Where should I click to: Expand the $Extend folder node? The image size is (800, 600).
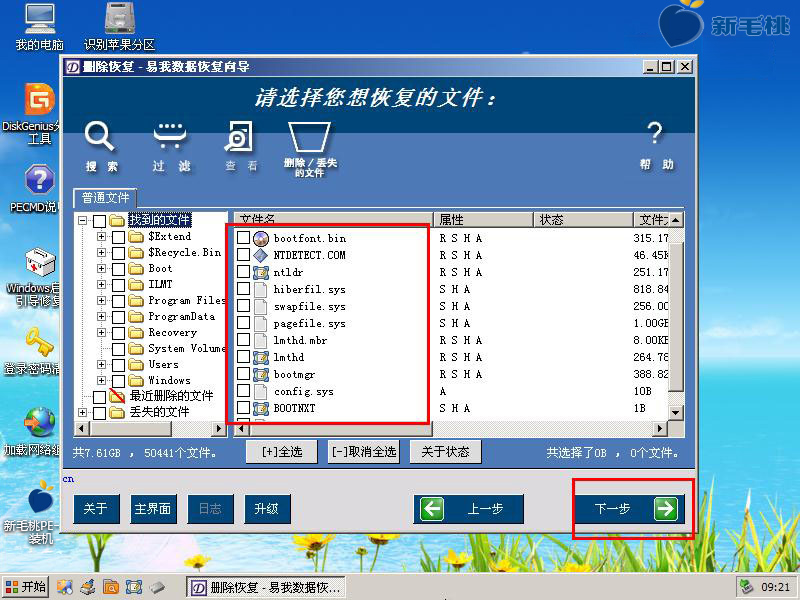coord(102,236)
